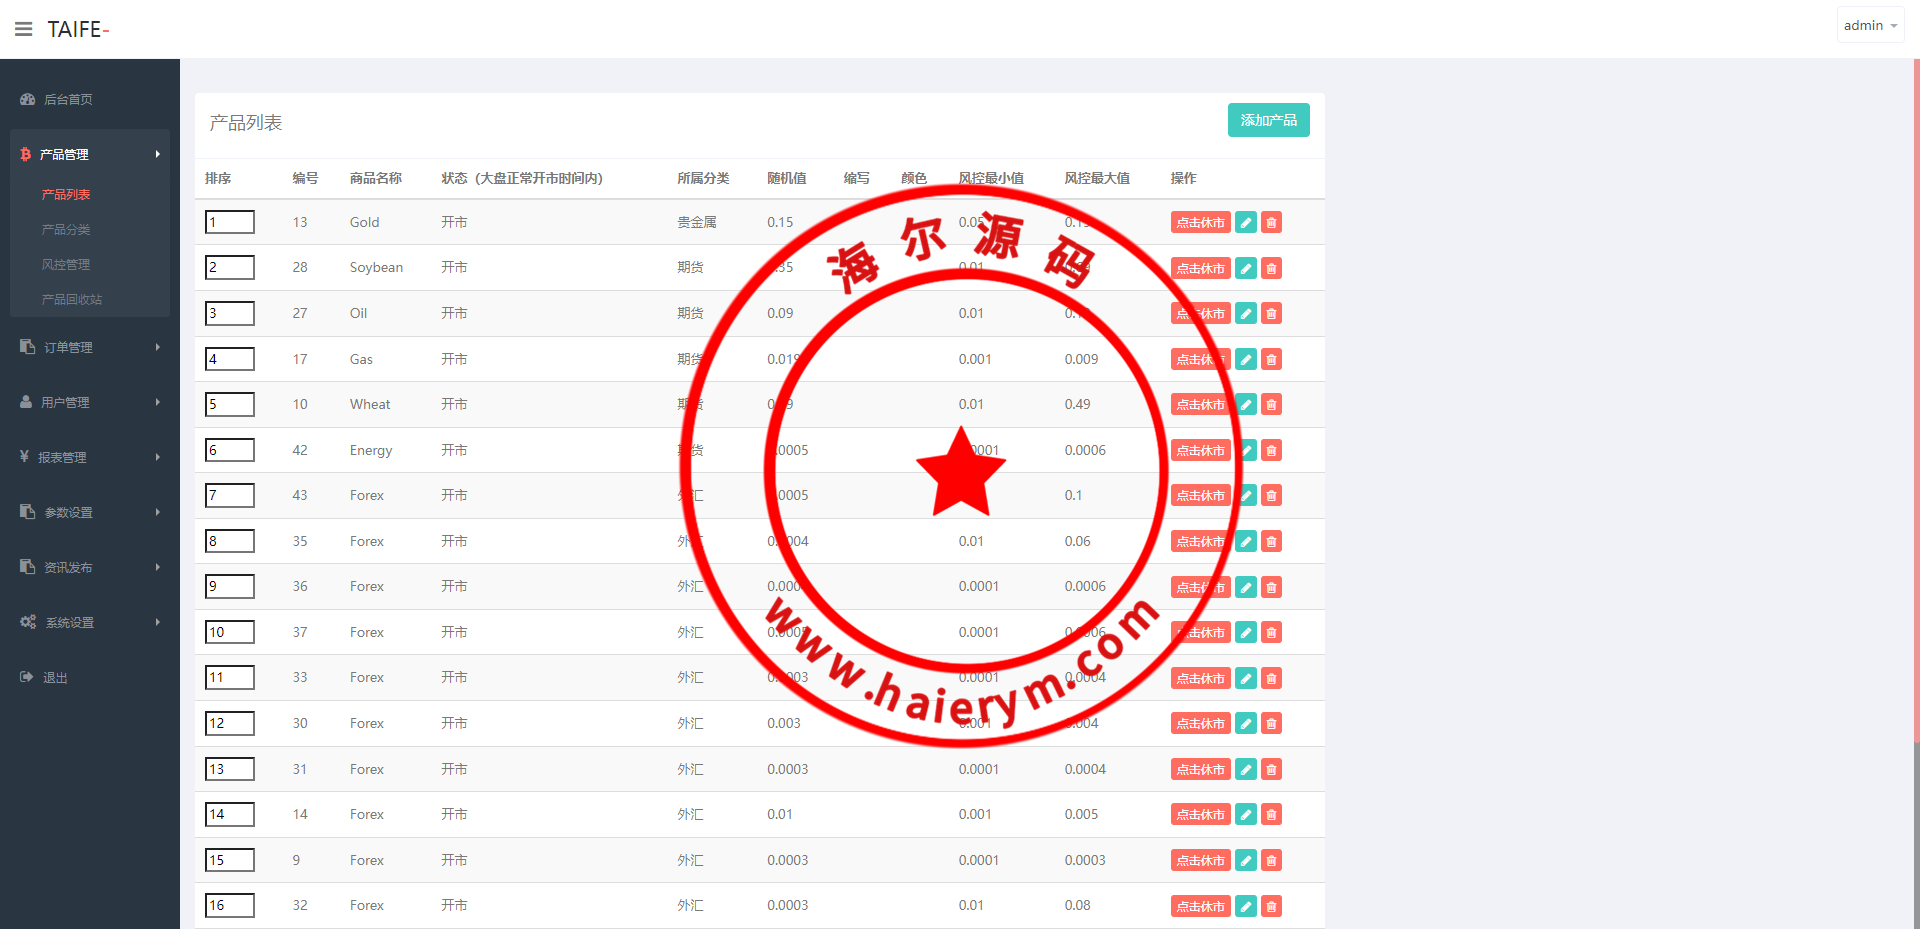
Task: Expand the 系统设置 sidebar section
Action: [90, 622]
